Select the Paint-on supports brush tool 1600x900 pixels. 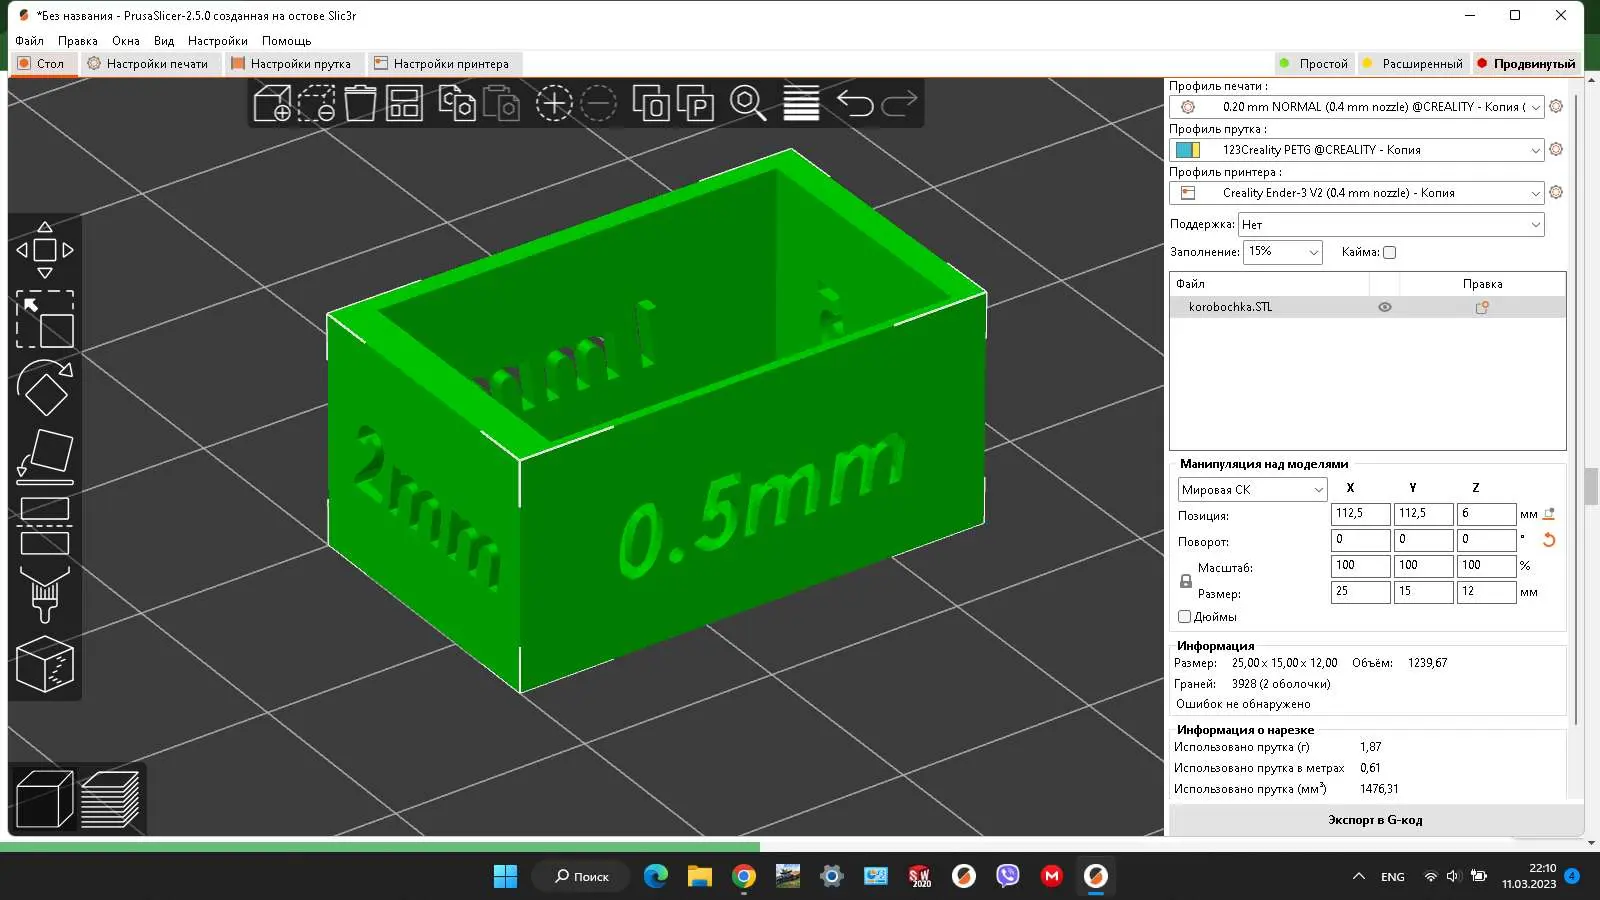(x=45, y=594)
